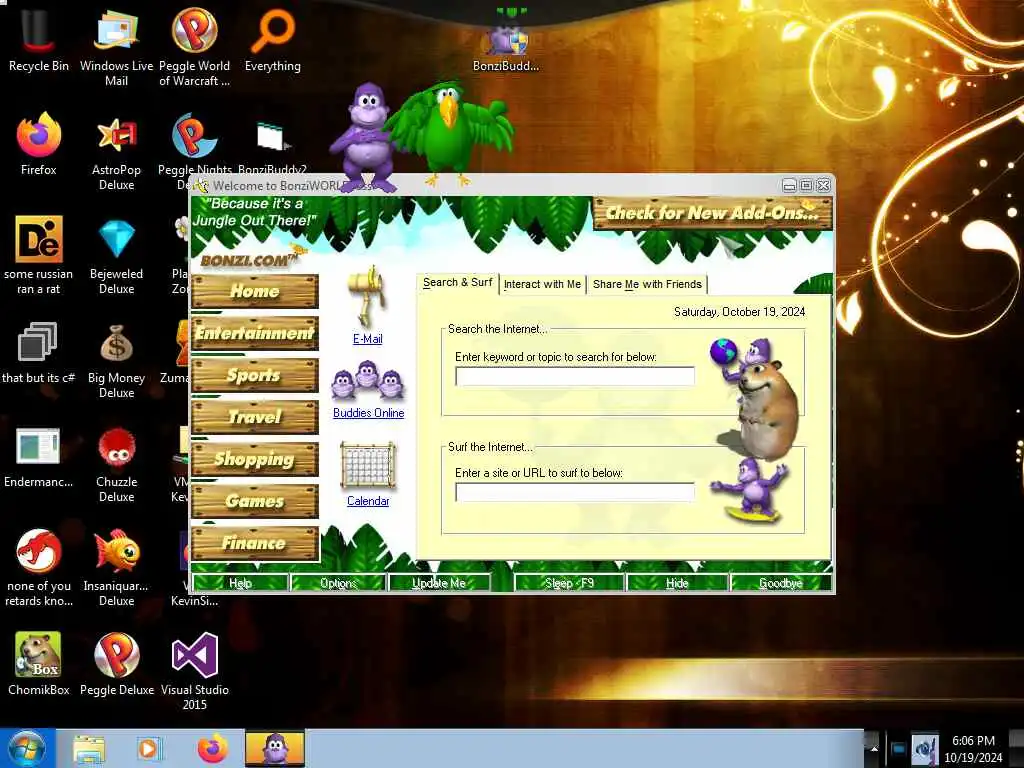The image size is (1024, 768).
Task: Select the Firefox desktop icon
Action: (x=39, y=144)
